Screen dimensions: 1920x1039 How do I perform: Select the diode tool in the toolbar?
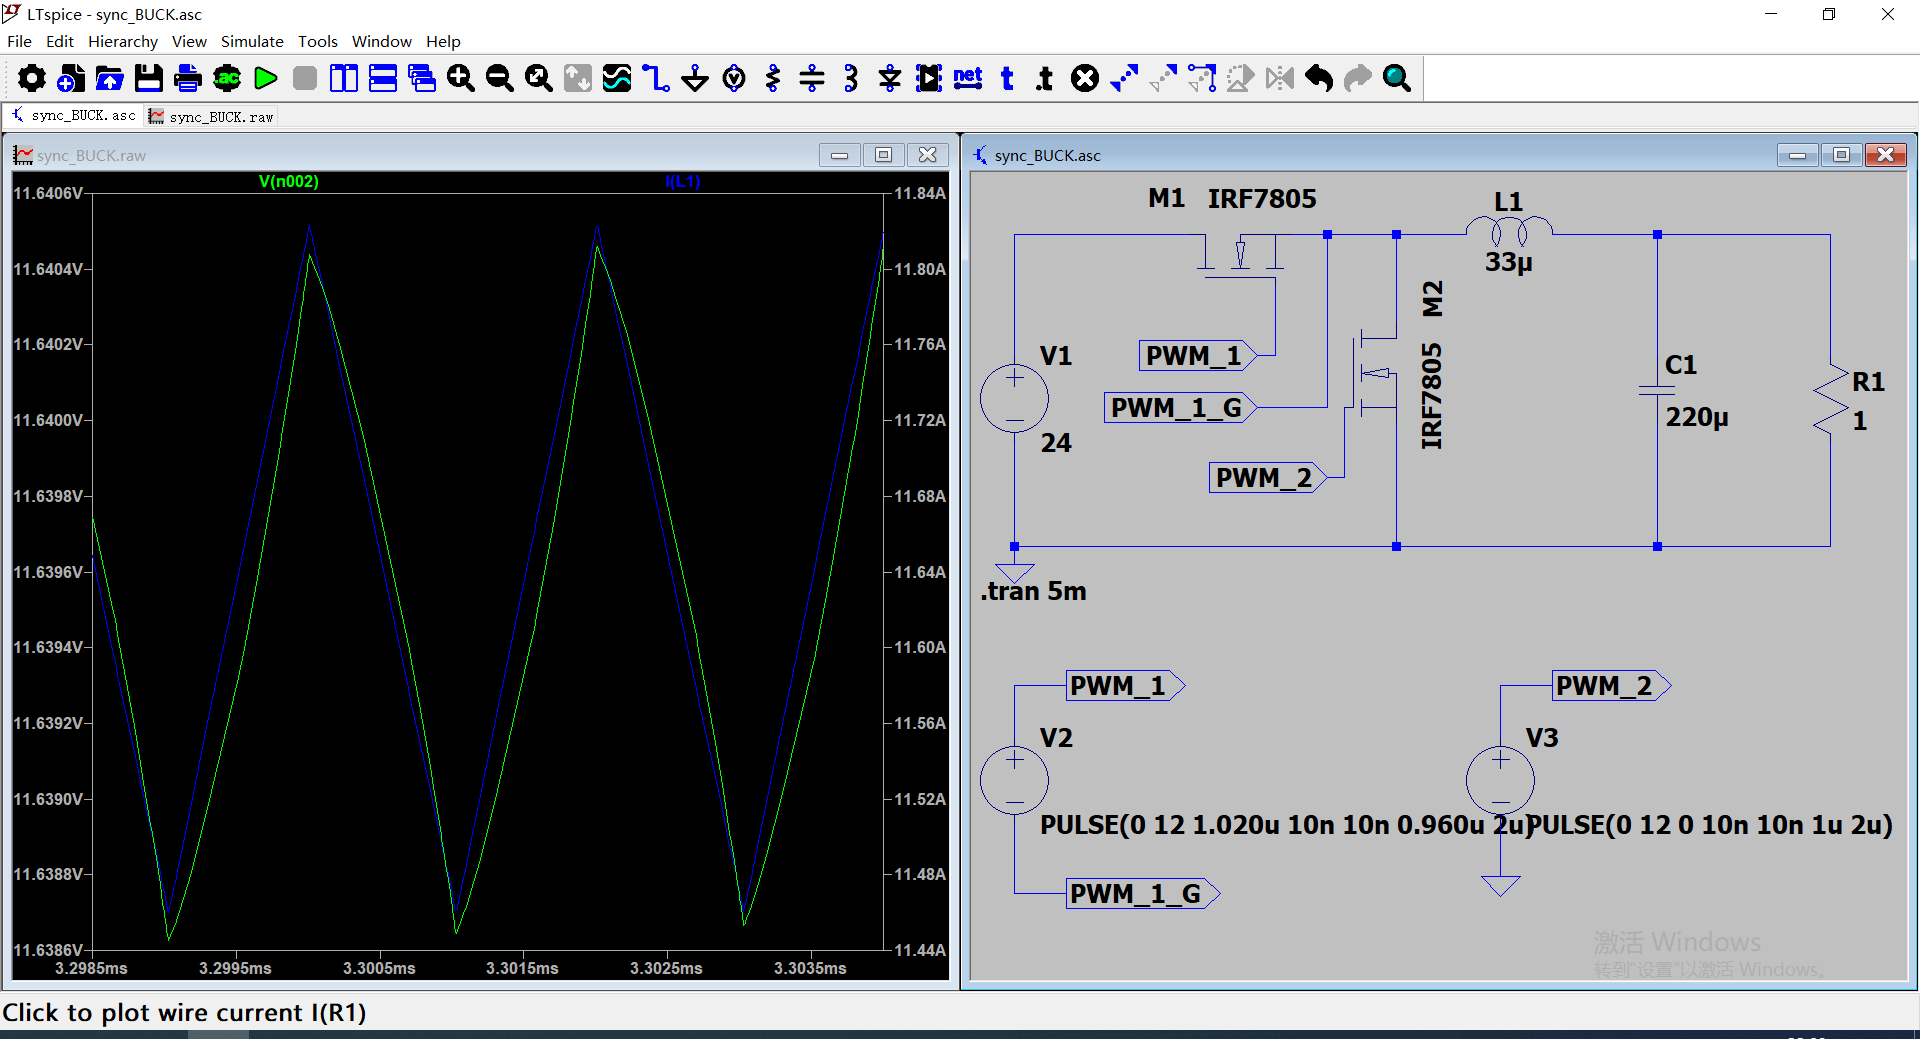click(x=890, y=78)
